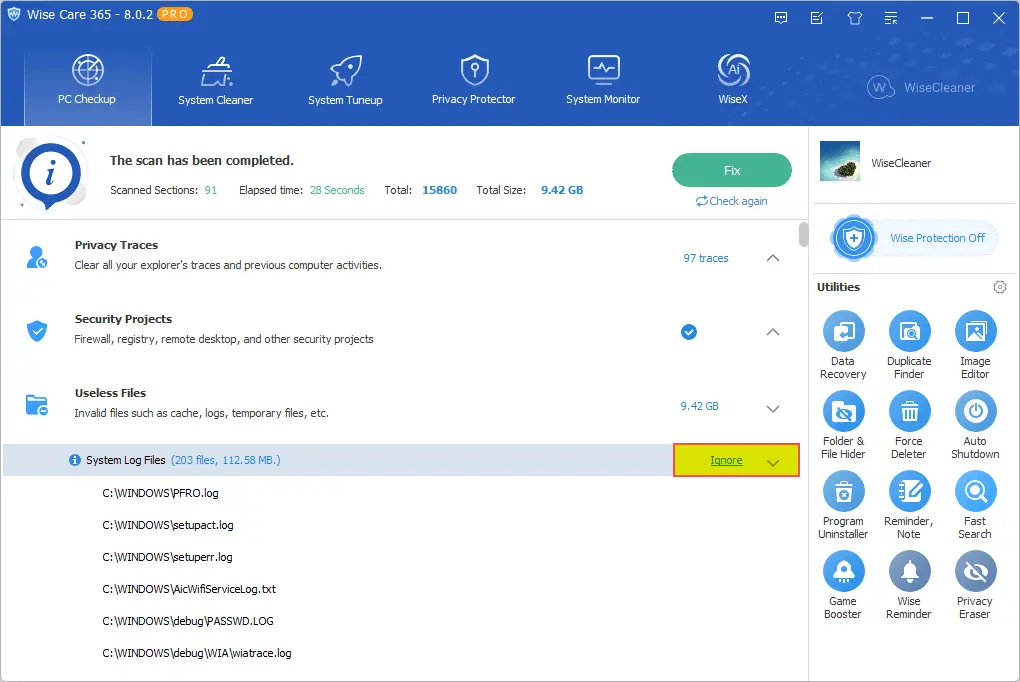This screenshot has width=1020, height=682.
Task: Select debug\PASSWD.LOG entry
Action: coord(187,621)
